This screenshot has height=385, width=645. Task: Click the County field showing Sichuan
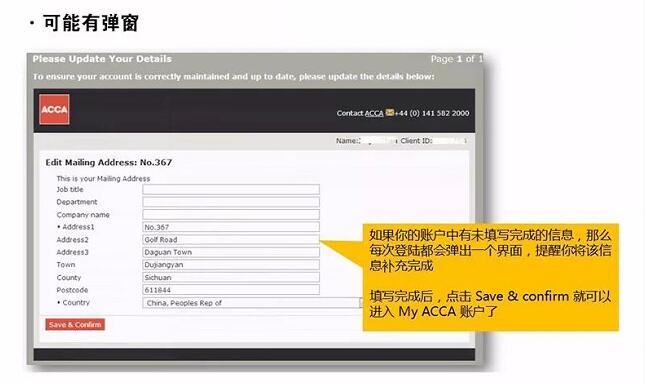(x=231, y=277)
